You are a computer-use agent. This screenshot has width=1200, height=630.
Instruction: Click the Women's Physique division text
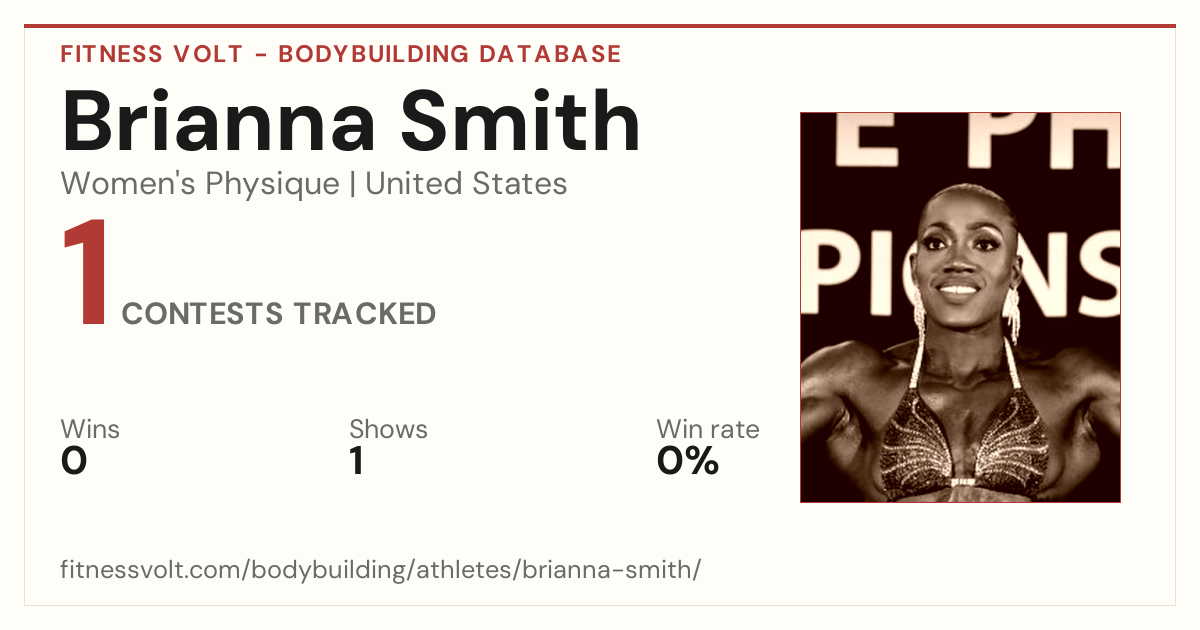click(x=200, y=184)
